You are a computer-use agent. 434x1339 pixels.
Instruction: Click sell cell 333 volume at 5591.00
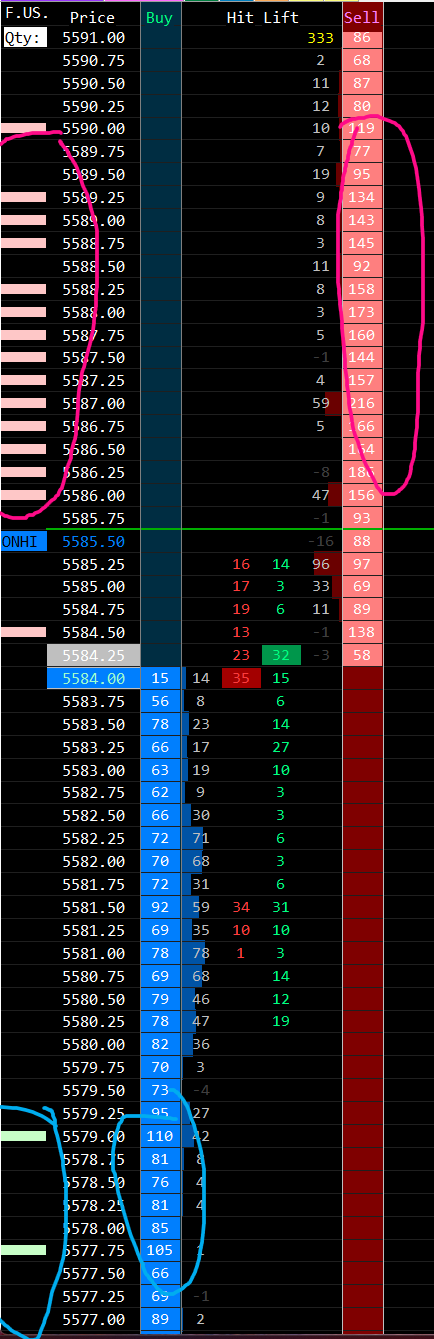click(320, 37)
